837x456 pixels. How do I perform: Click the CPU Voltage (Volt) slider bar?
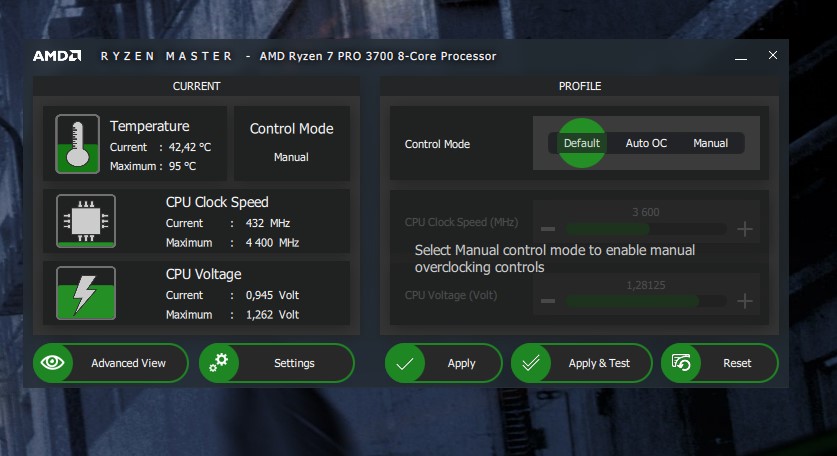point(646,301)
